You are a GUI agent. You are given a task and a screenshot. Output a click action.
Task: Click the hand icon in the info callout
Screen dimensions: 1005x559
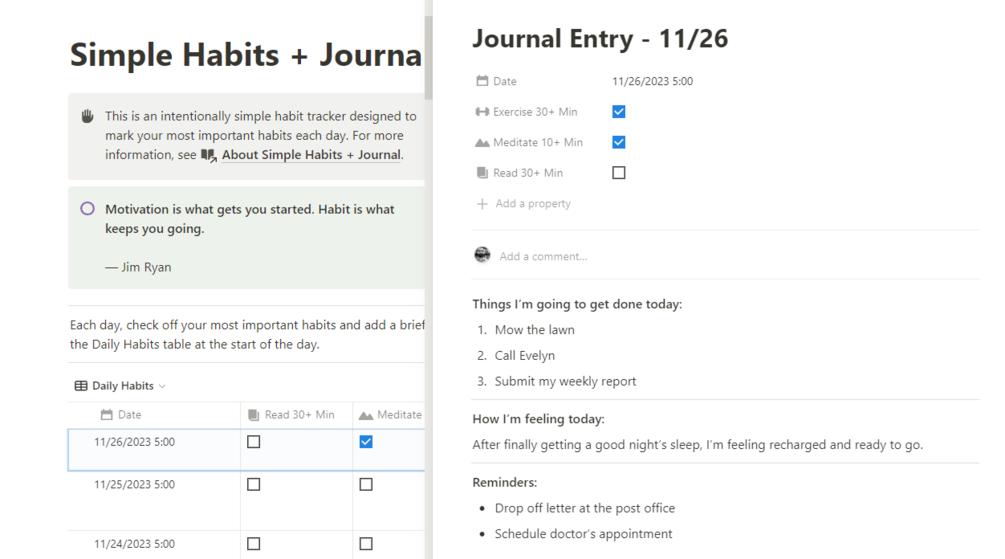[x=87, y=117]
